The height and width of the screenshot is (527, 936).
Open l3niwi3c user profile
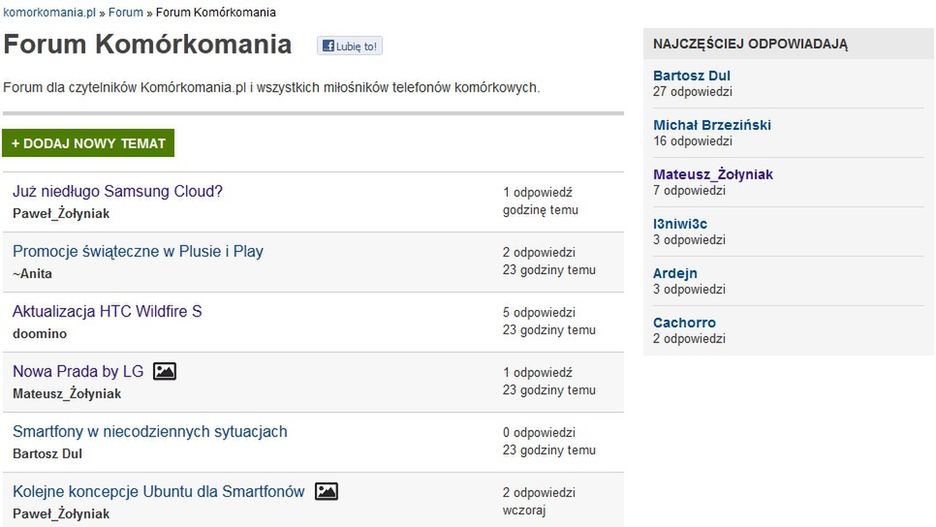click(680, 224)
